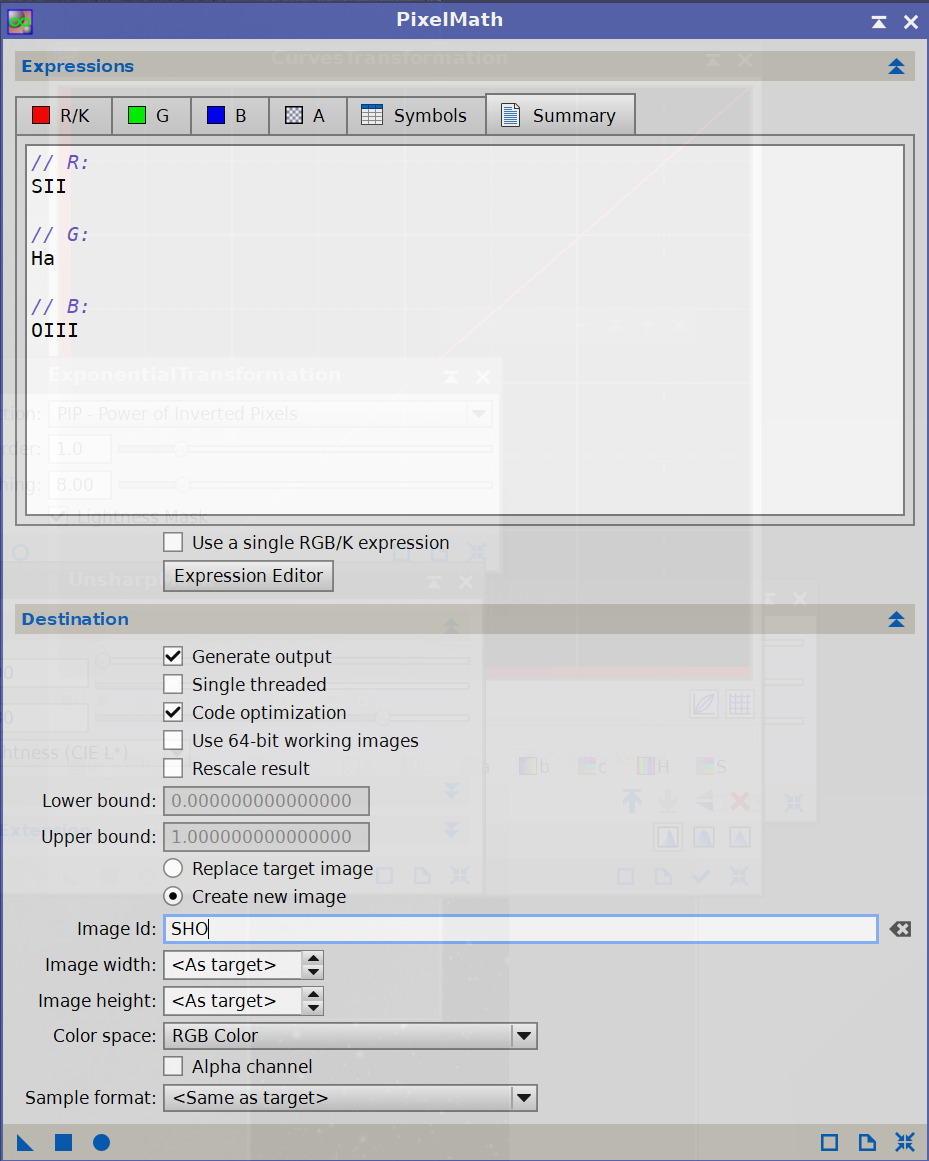
Task: Switch to the R/K channel tab
Action: click(x=62, y=116)
